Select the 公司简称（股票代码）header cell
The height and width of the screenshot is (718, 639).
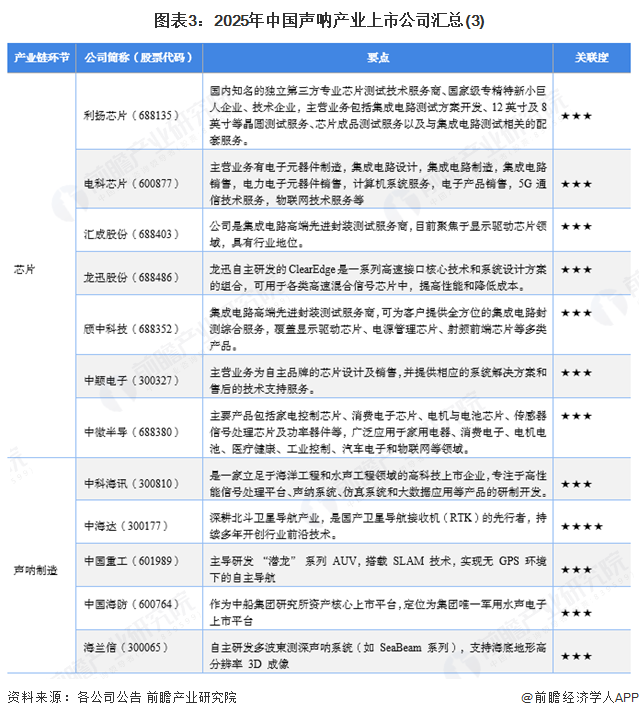point(139,58)
